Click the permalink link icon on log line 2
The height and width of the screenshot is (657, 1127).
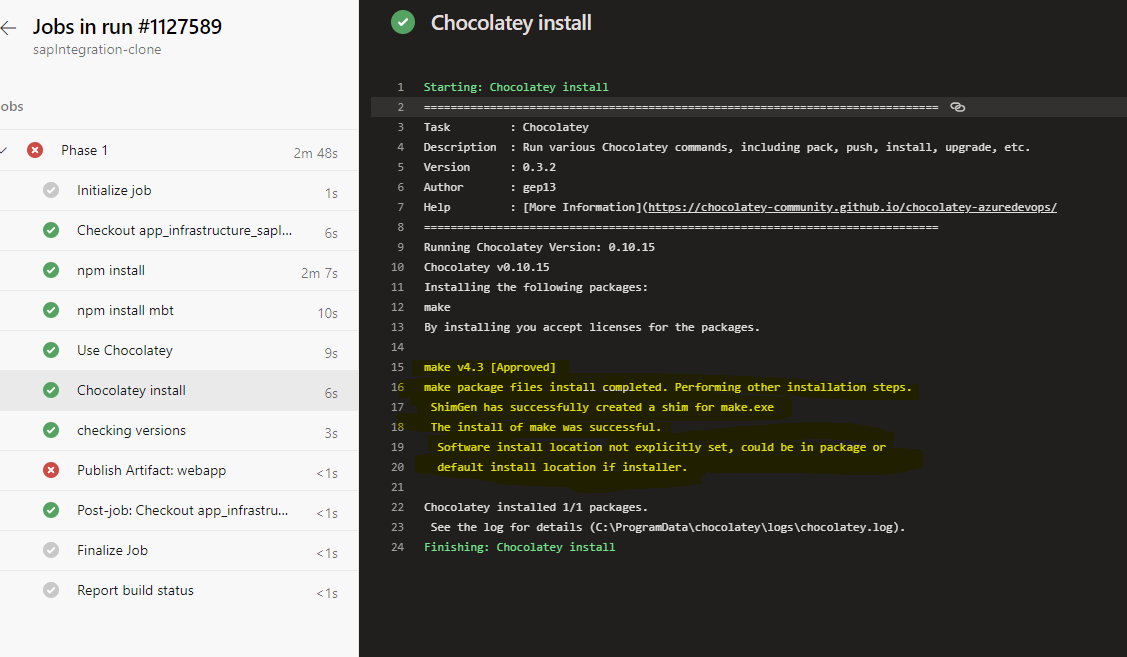click(x=957, y=107)
